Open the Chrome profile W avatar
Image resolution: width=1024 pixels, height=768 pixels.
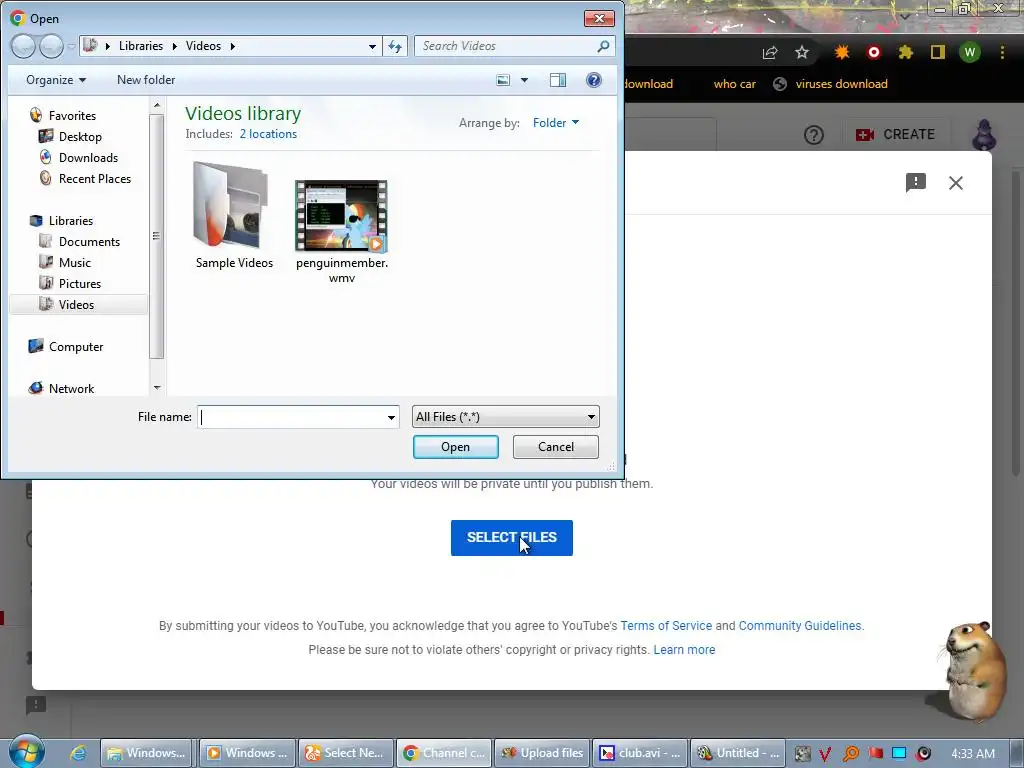pyautogui.click(x=970, y=52)
